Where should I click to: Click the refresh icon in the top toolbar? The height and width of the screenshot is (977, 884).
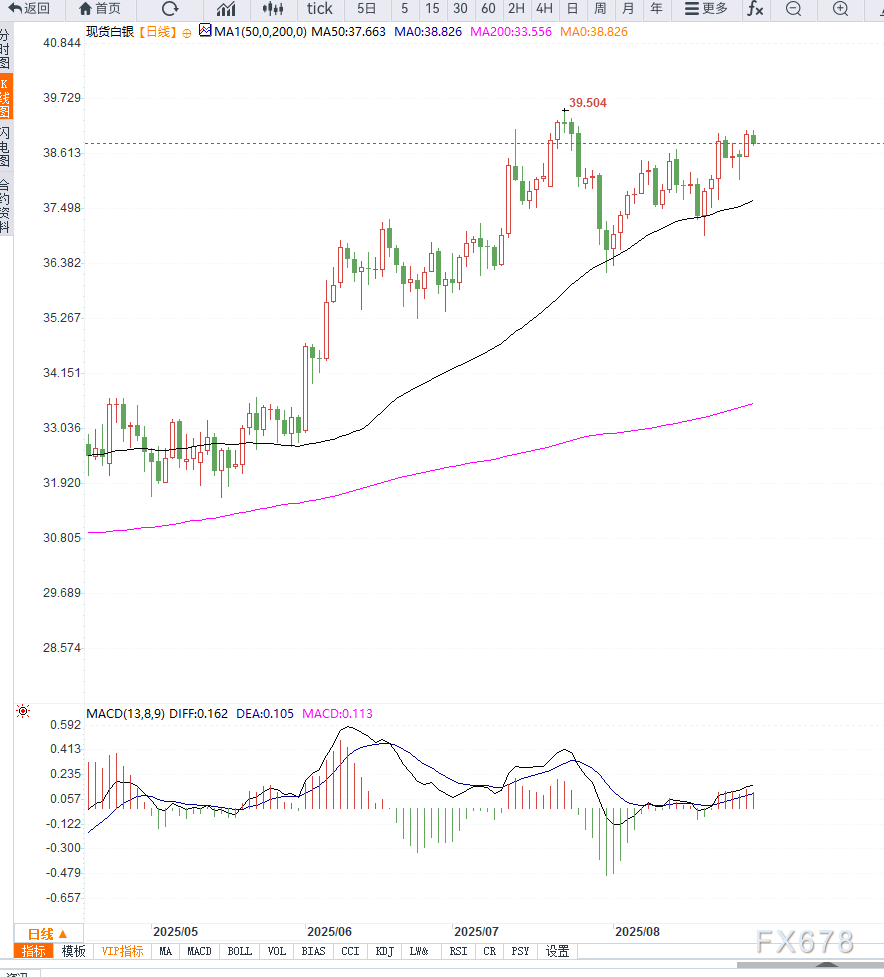171,9
